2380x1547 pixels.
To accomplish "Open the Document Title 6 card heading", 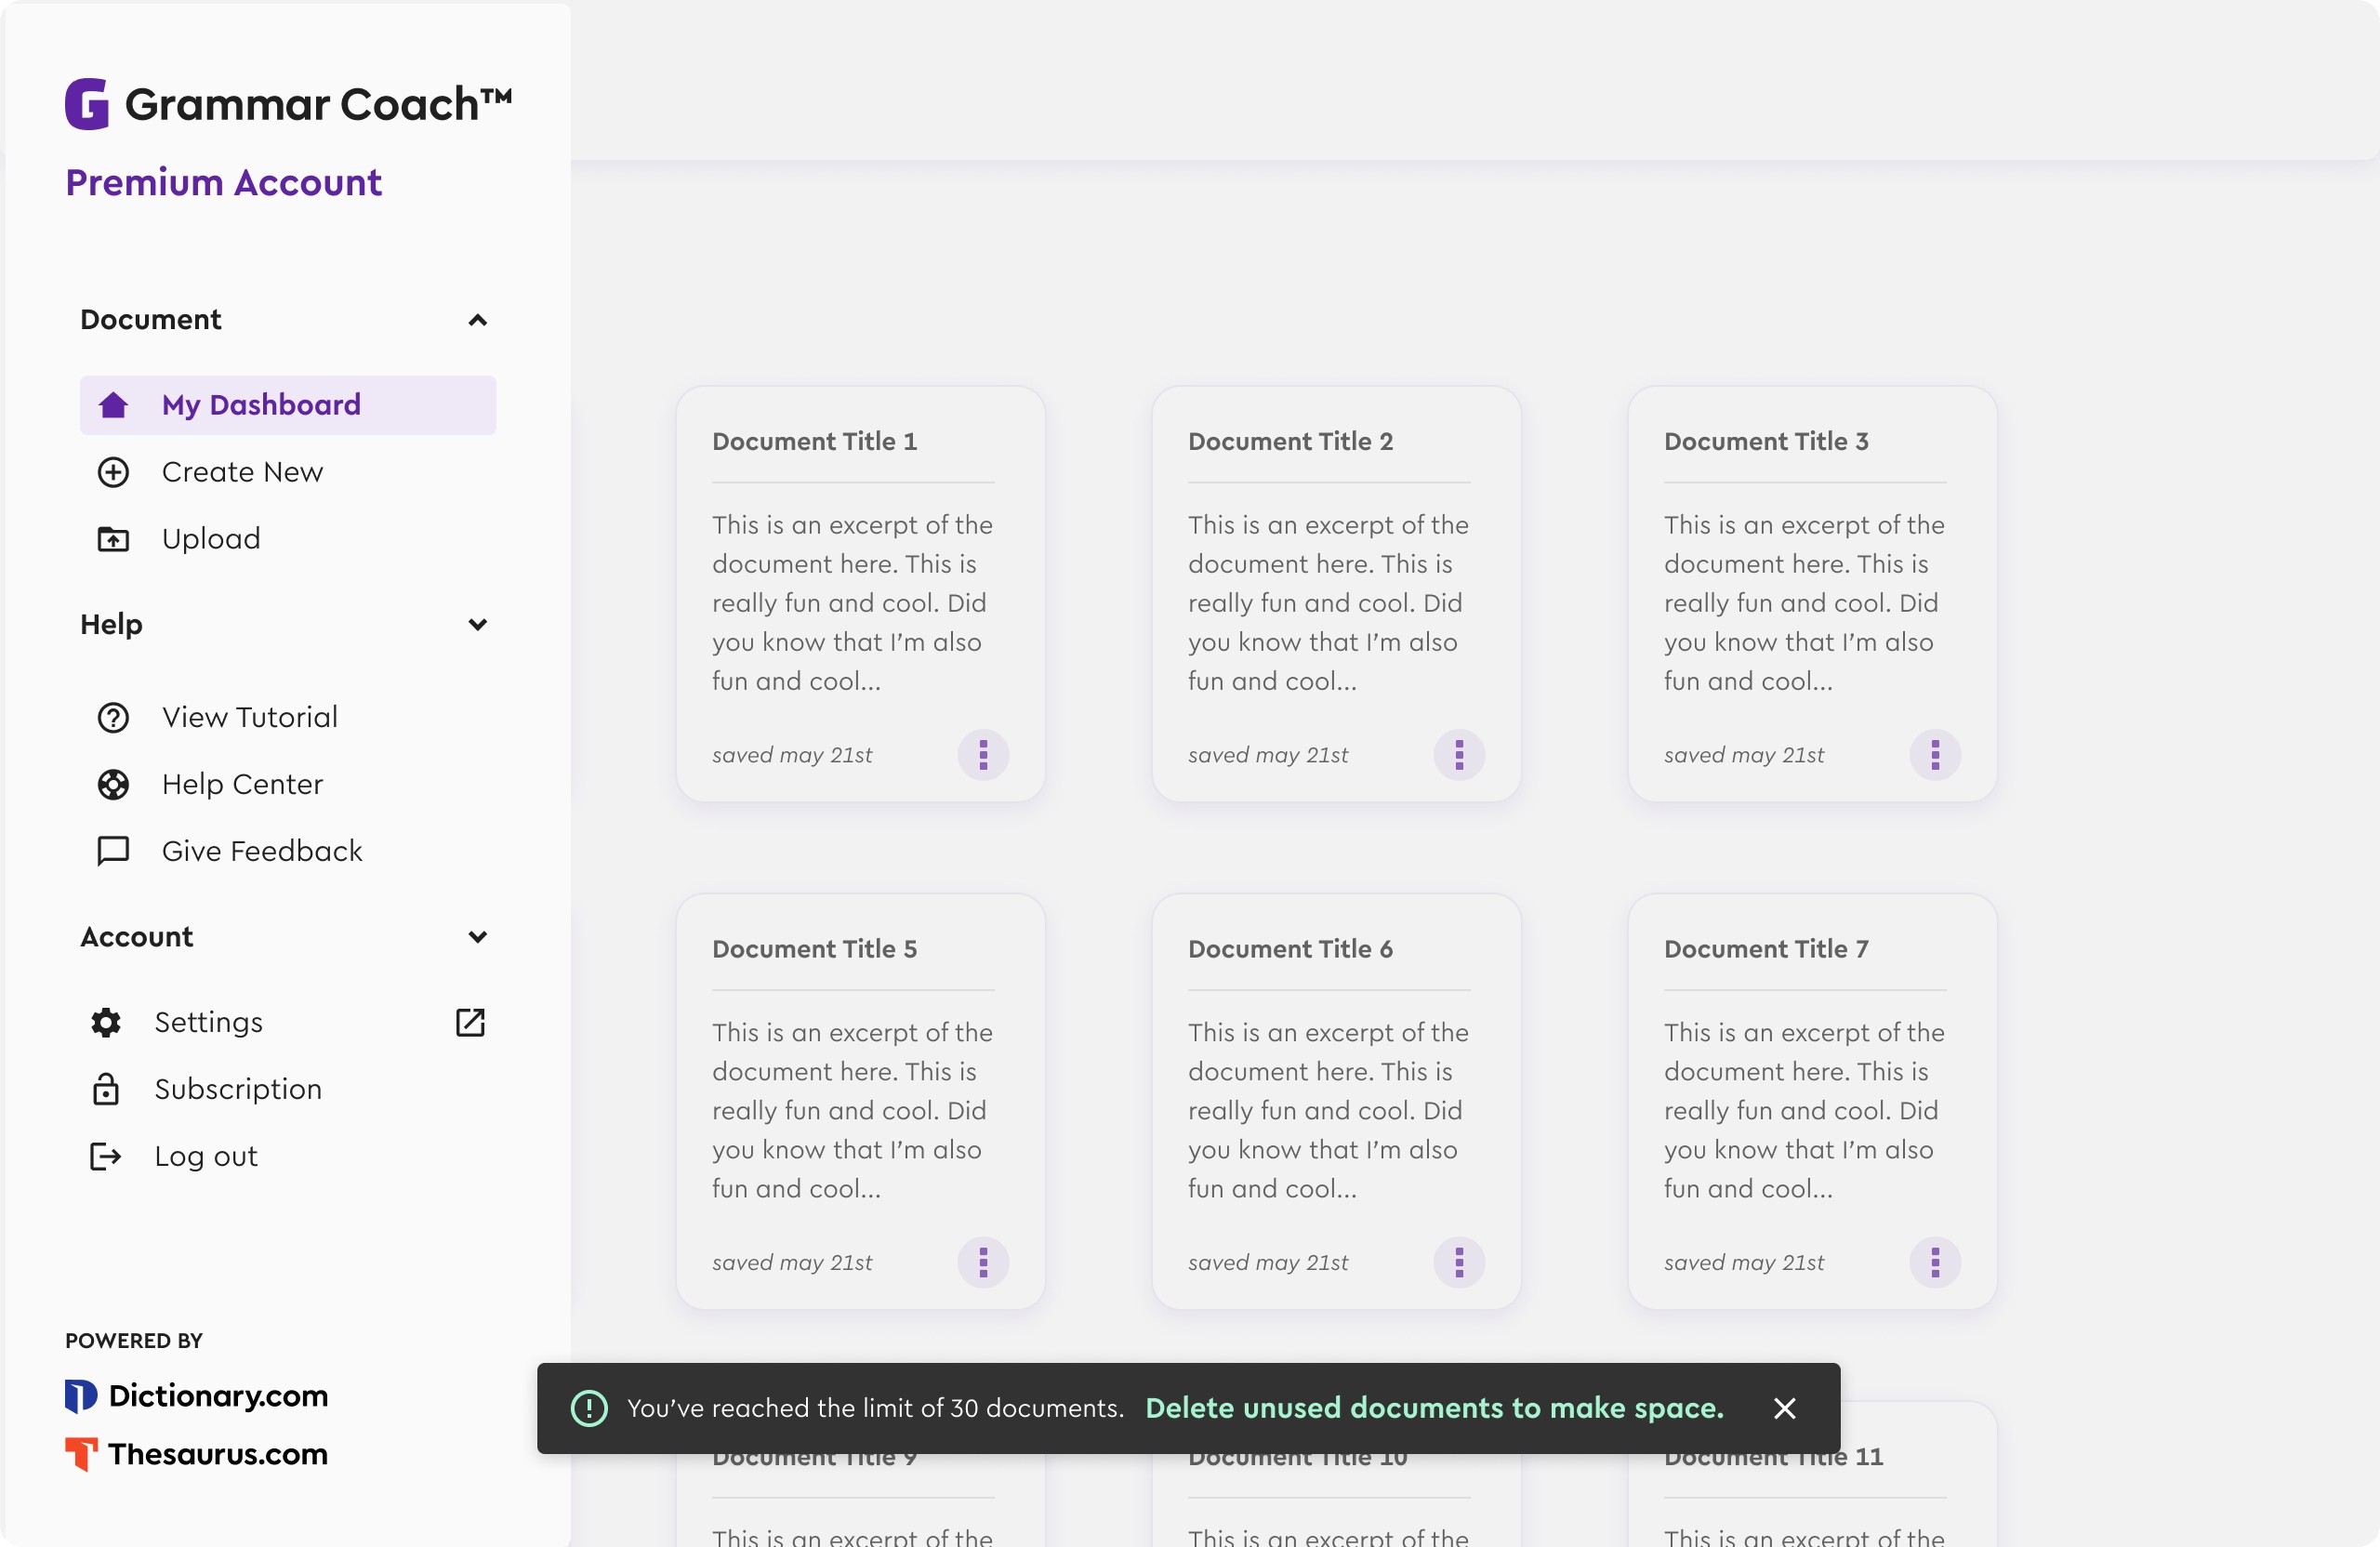I will [1290, 950].
